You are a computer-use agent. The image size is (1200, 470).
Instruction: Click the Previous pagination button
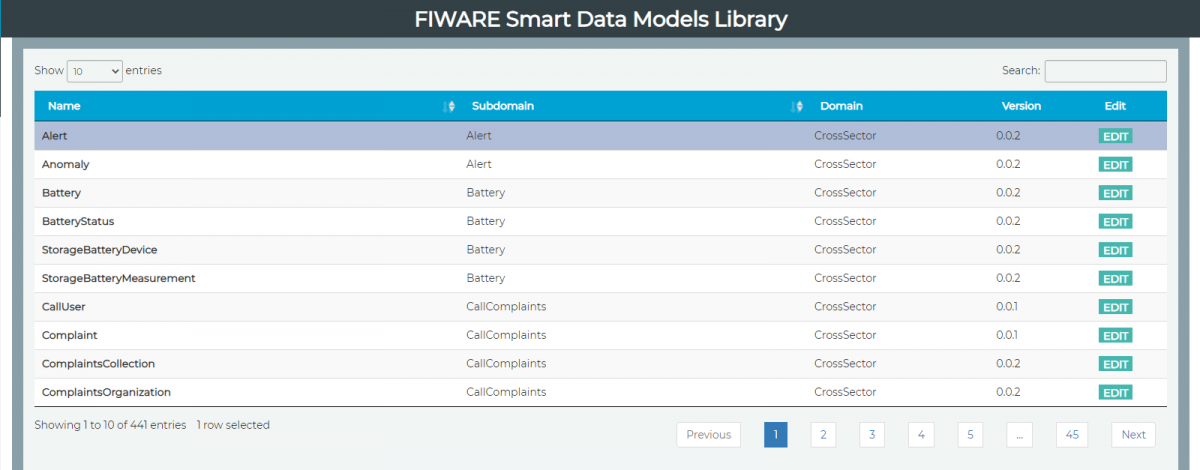[x=708, y=435]
